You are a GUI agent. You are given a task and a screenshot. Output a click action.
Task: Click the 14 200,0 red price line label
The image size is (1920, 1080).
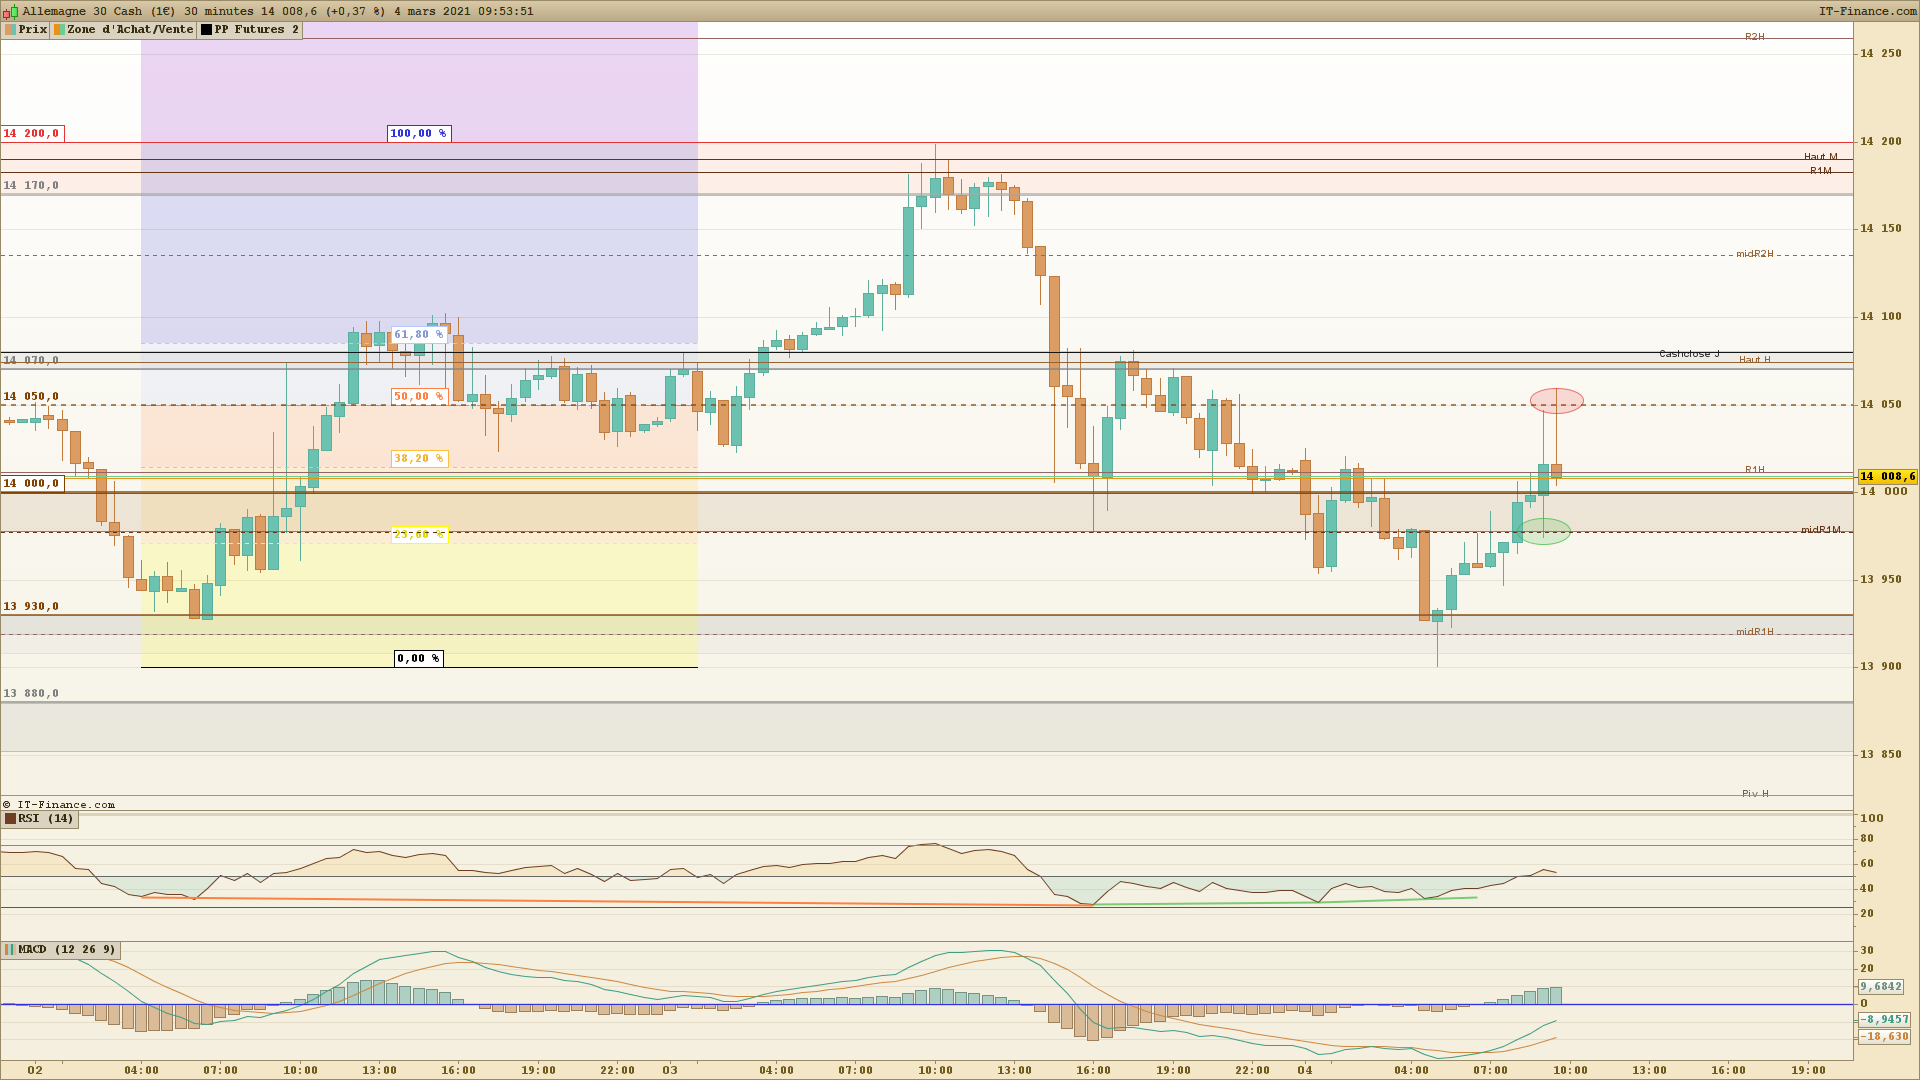pos(31,133)
